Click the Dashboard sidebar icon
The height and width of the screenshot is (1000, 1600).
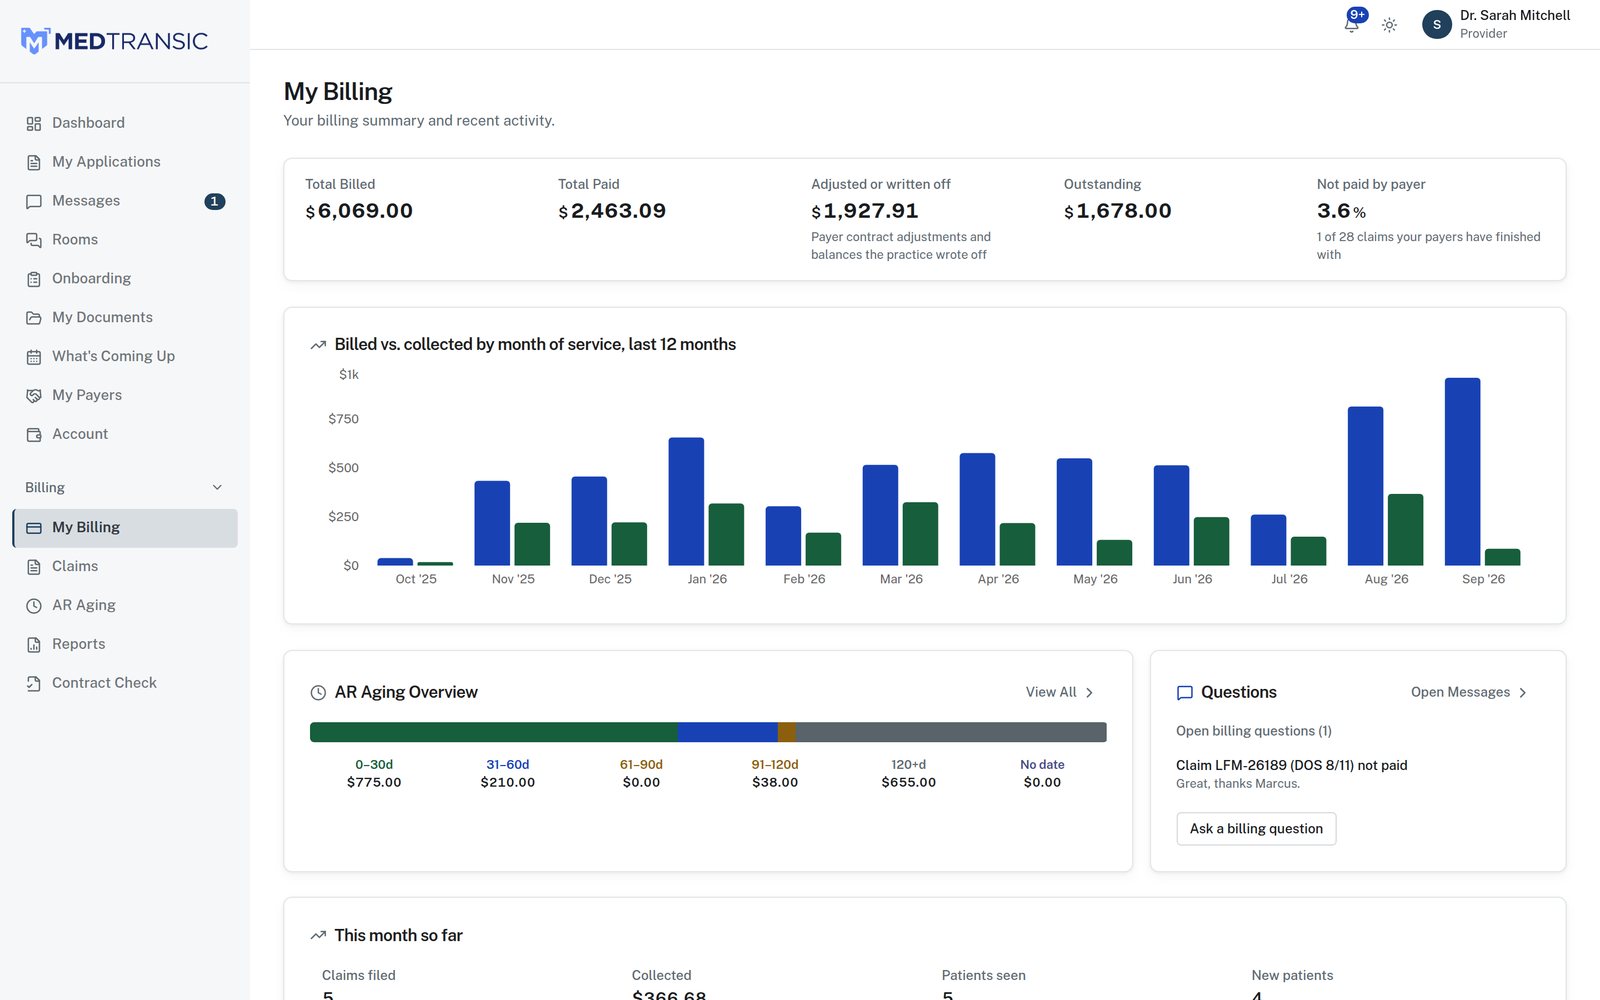click(x=34, y=123)
